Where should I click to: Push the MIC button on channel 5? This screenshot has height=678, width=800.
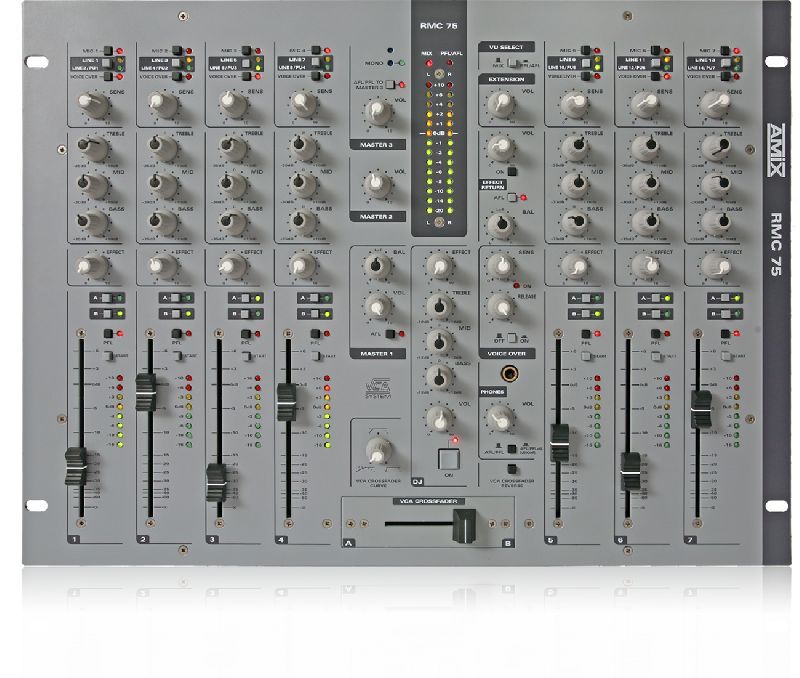pos(586,51)
